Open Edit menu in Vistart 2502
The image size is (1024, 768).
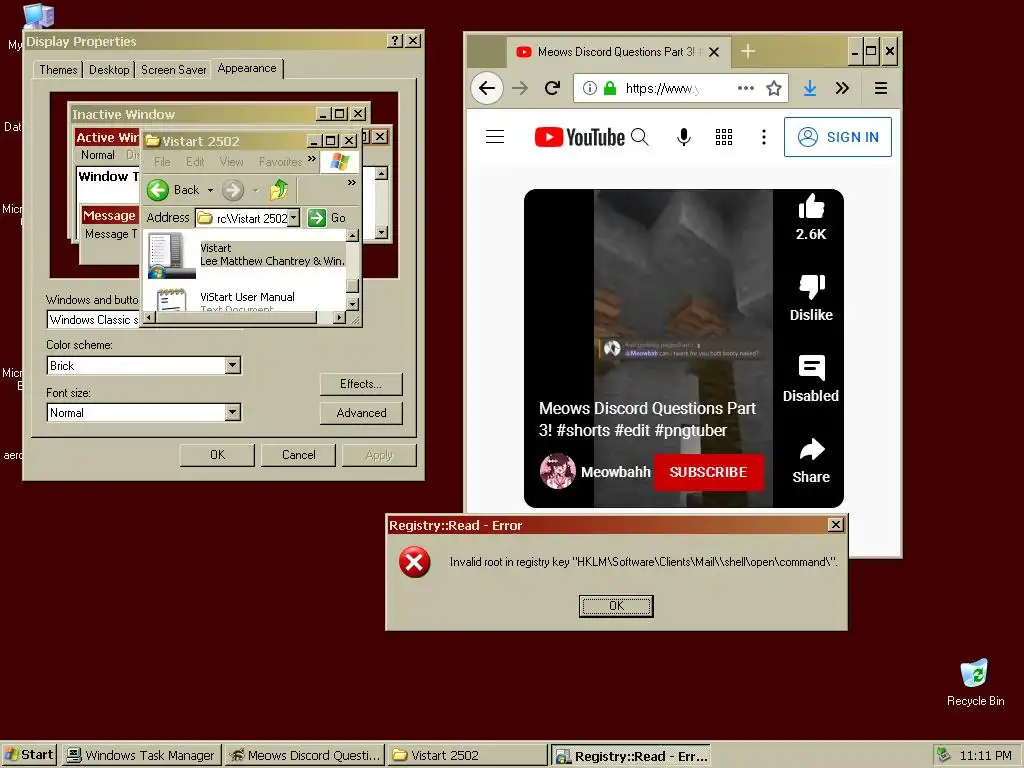tap(195, 161)
